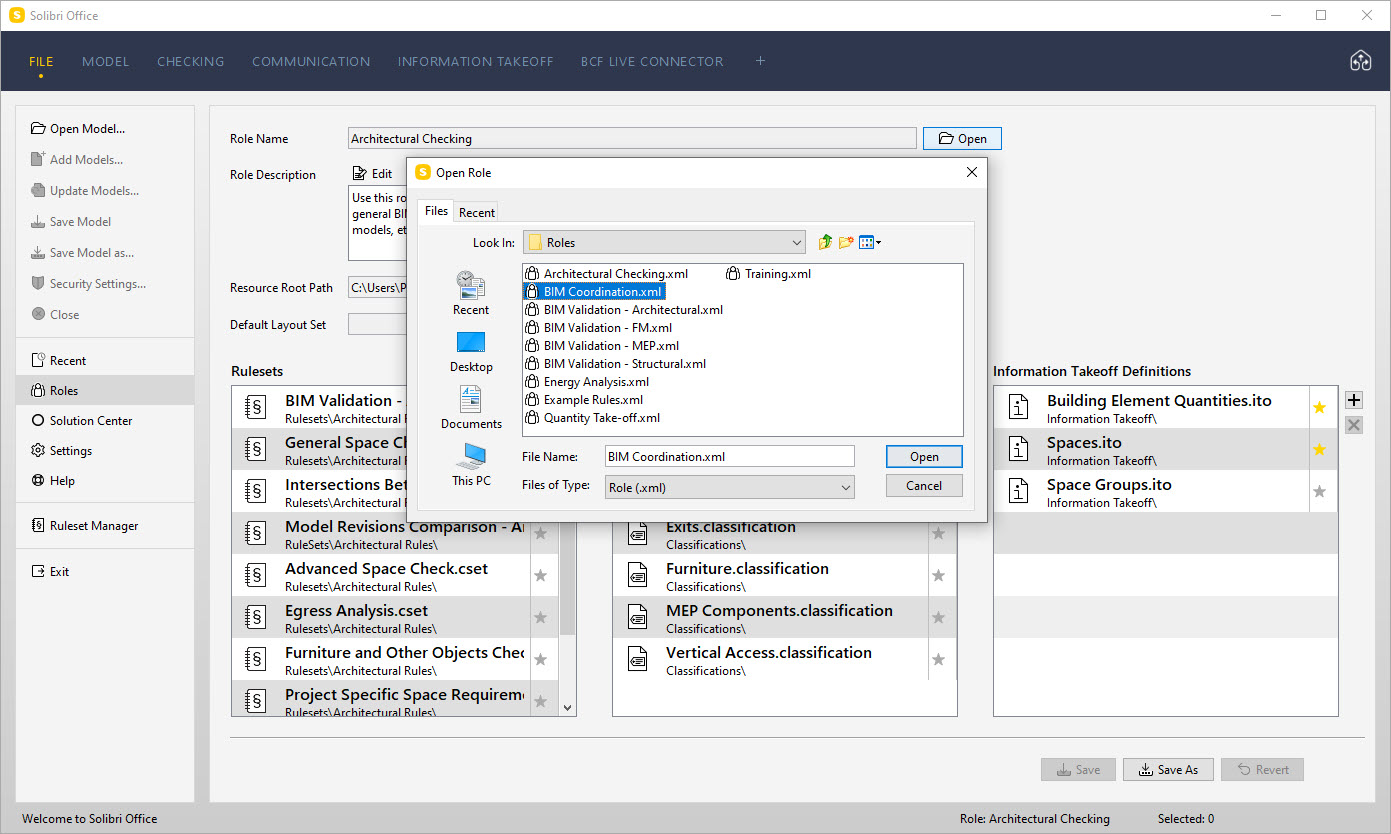
Task: Unstar Building Element Quantities.ito
Action: click(1319, 408)
